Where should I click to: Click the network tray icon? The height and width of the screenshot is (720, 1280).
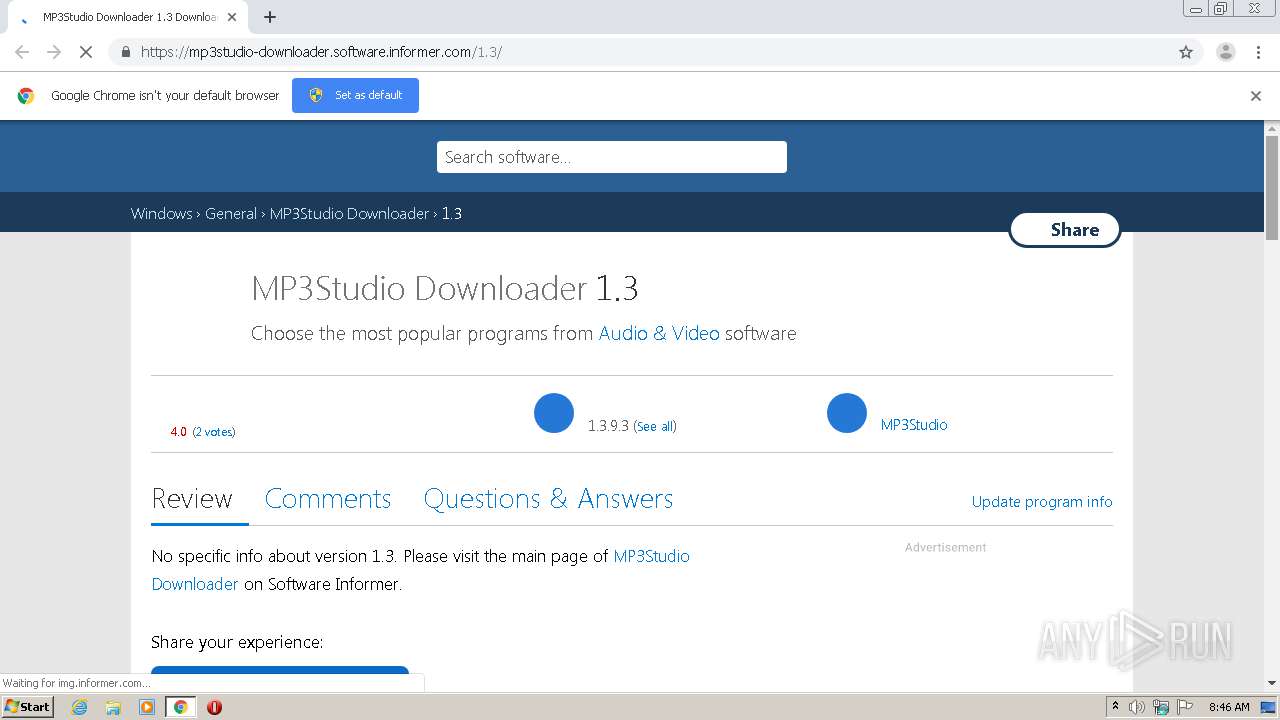click(x=1161, y=707)
